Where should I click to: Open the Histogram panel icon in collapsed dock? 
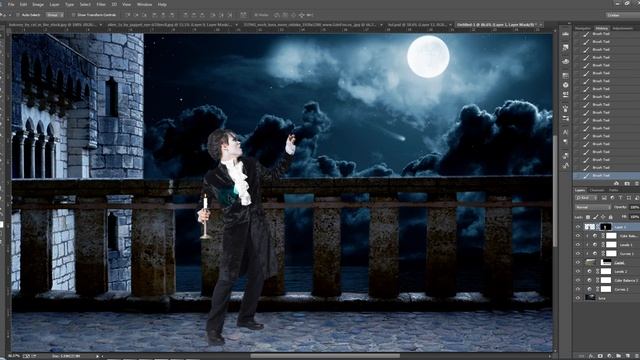(565, 34)
